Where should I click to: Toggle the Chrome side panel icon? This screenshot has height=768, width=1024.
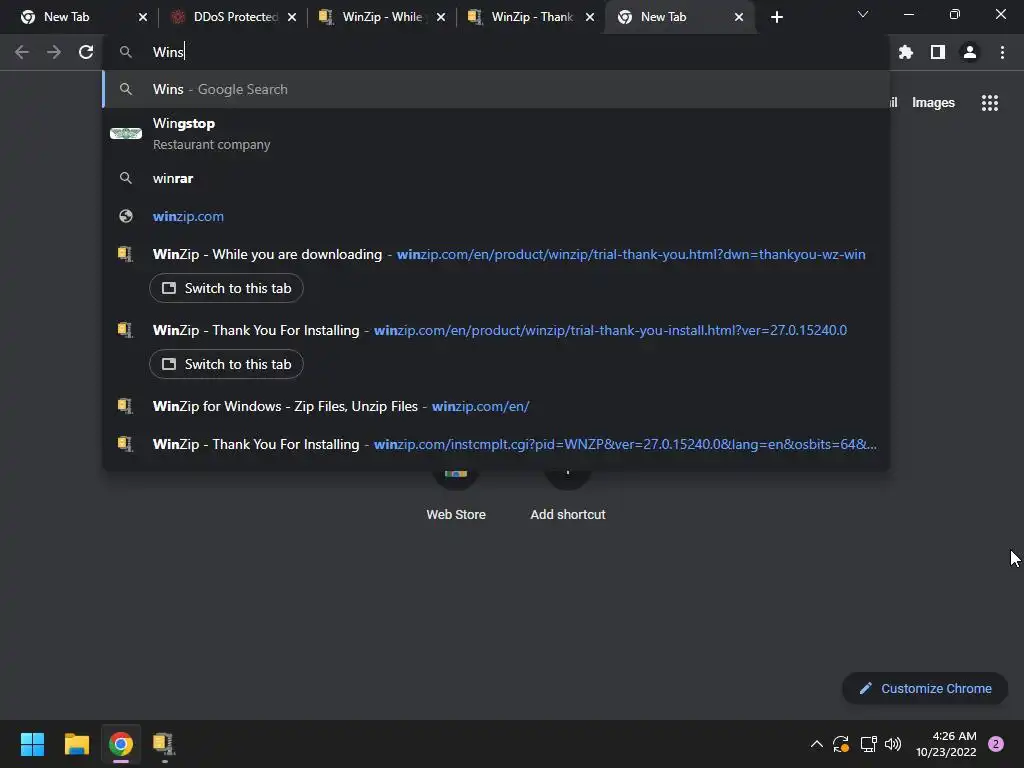click(938, 52)
